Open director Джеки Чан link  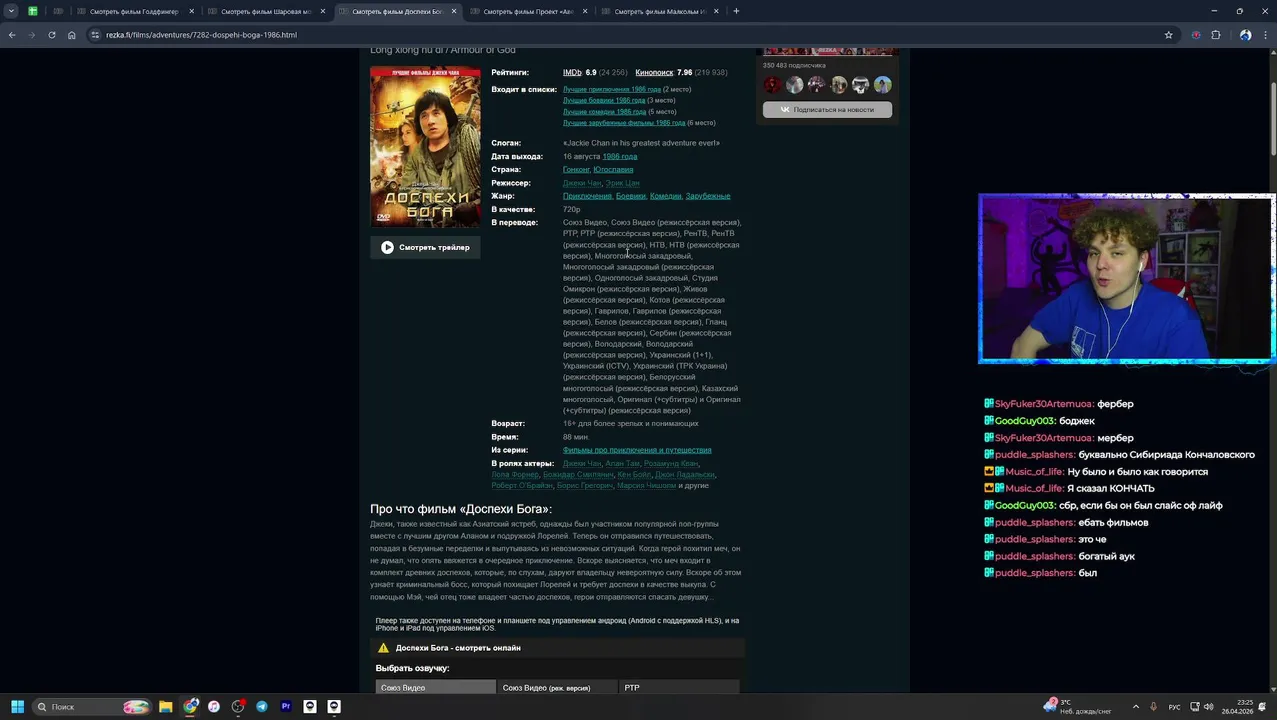[582, 183]
